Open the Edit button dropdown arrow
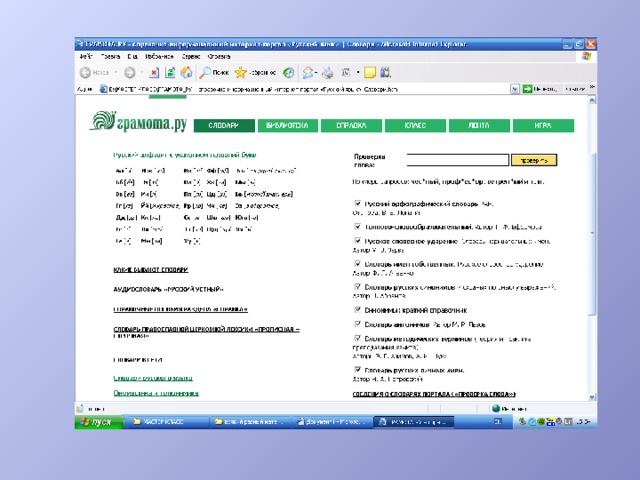 coord(358,73)
